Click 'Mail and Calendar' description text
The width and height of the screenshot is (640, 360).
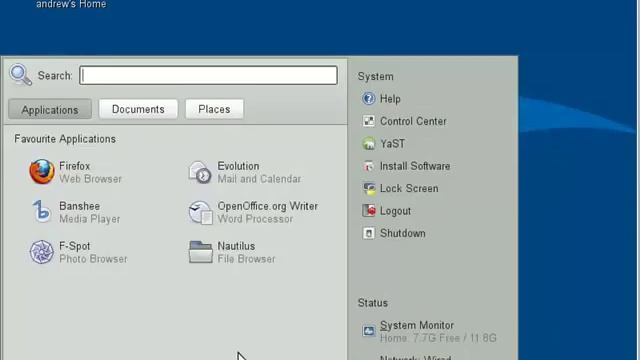259,179
